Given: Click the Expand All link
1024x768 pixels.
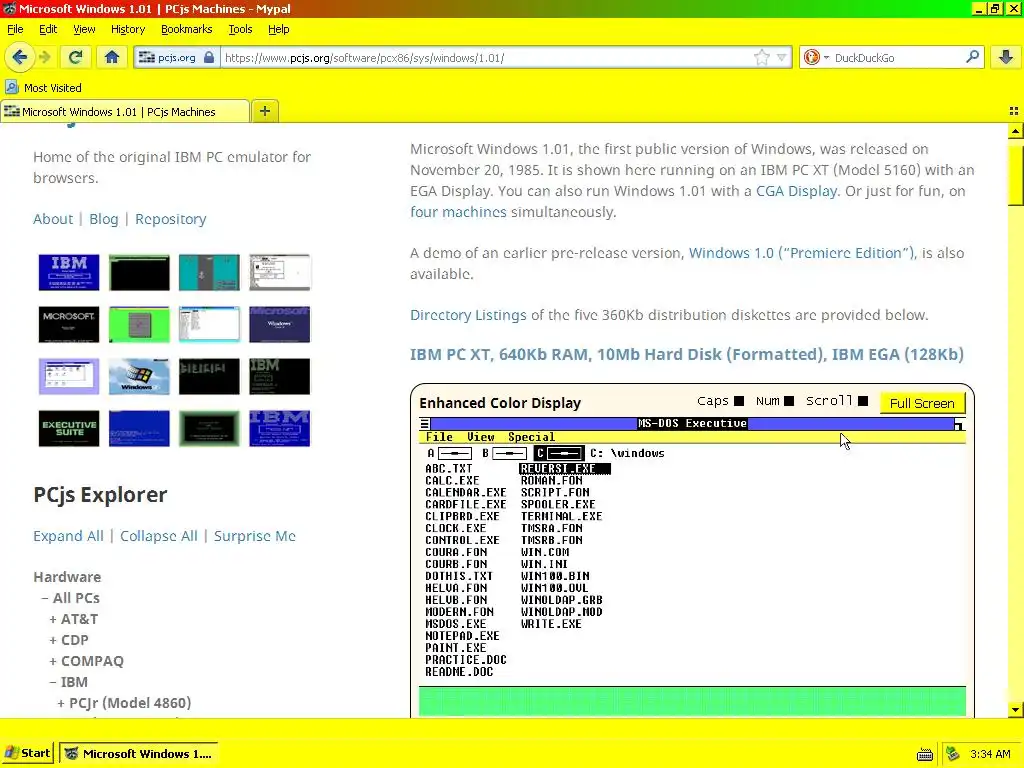Looking at the screenshot, I should pyautogui.click(x=68, y=536).
